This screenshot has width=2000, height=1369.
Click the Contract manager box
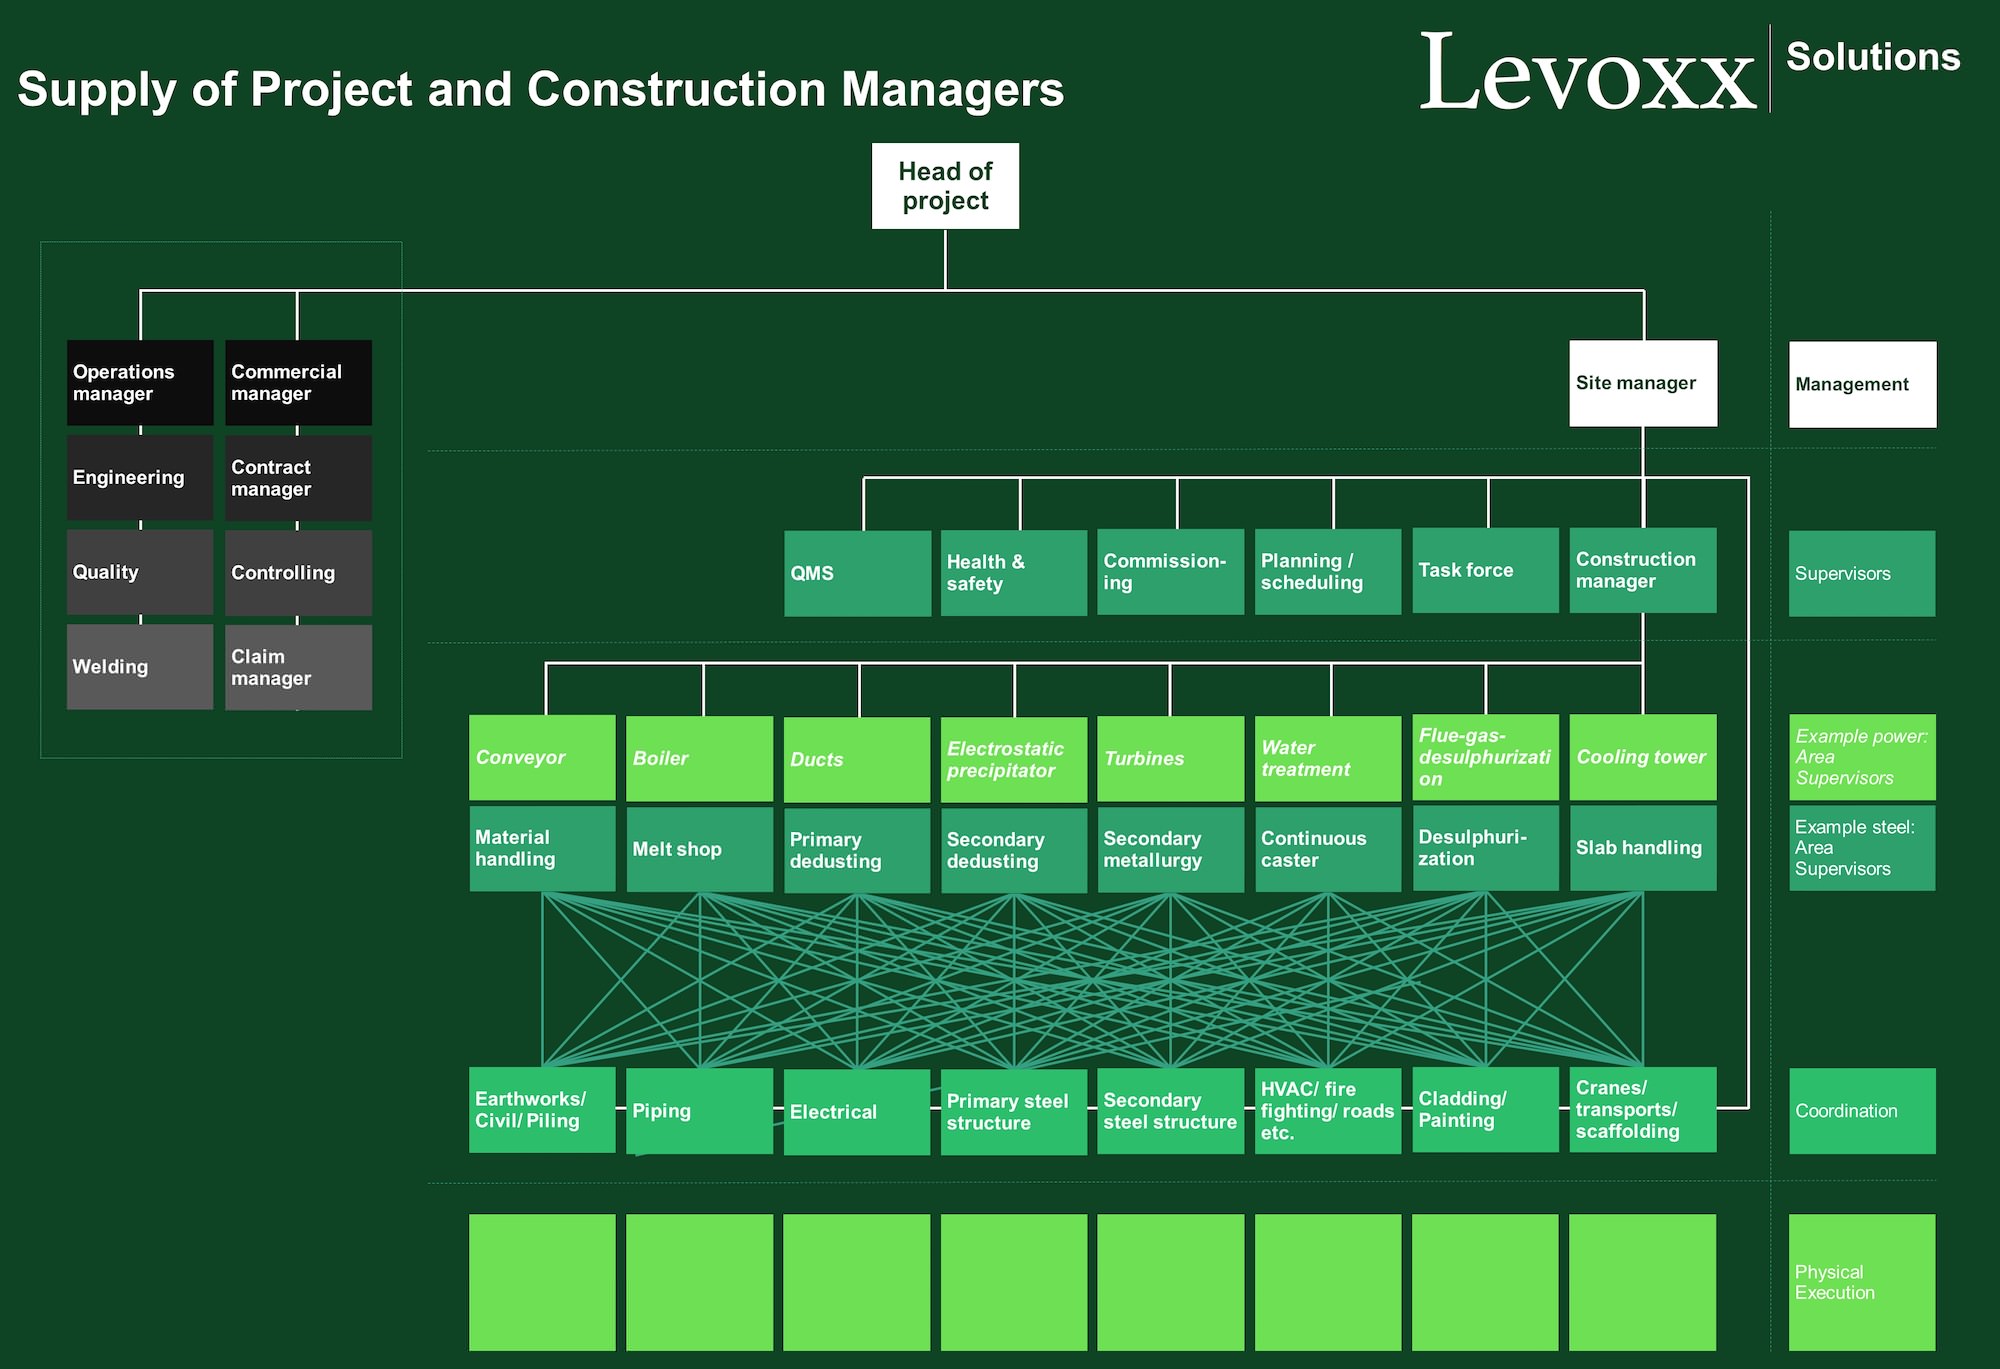[298, 478]
